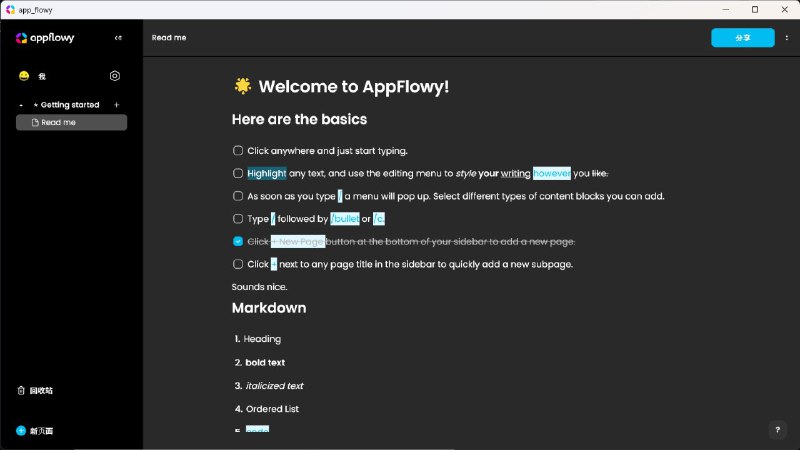Click the 'Sounds nice.' line
800x450 pixels.
pyautogui.click(x=259, y=287)
